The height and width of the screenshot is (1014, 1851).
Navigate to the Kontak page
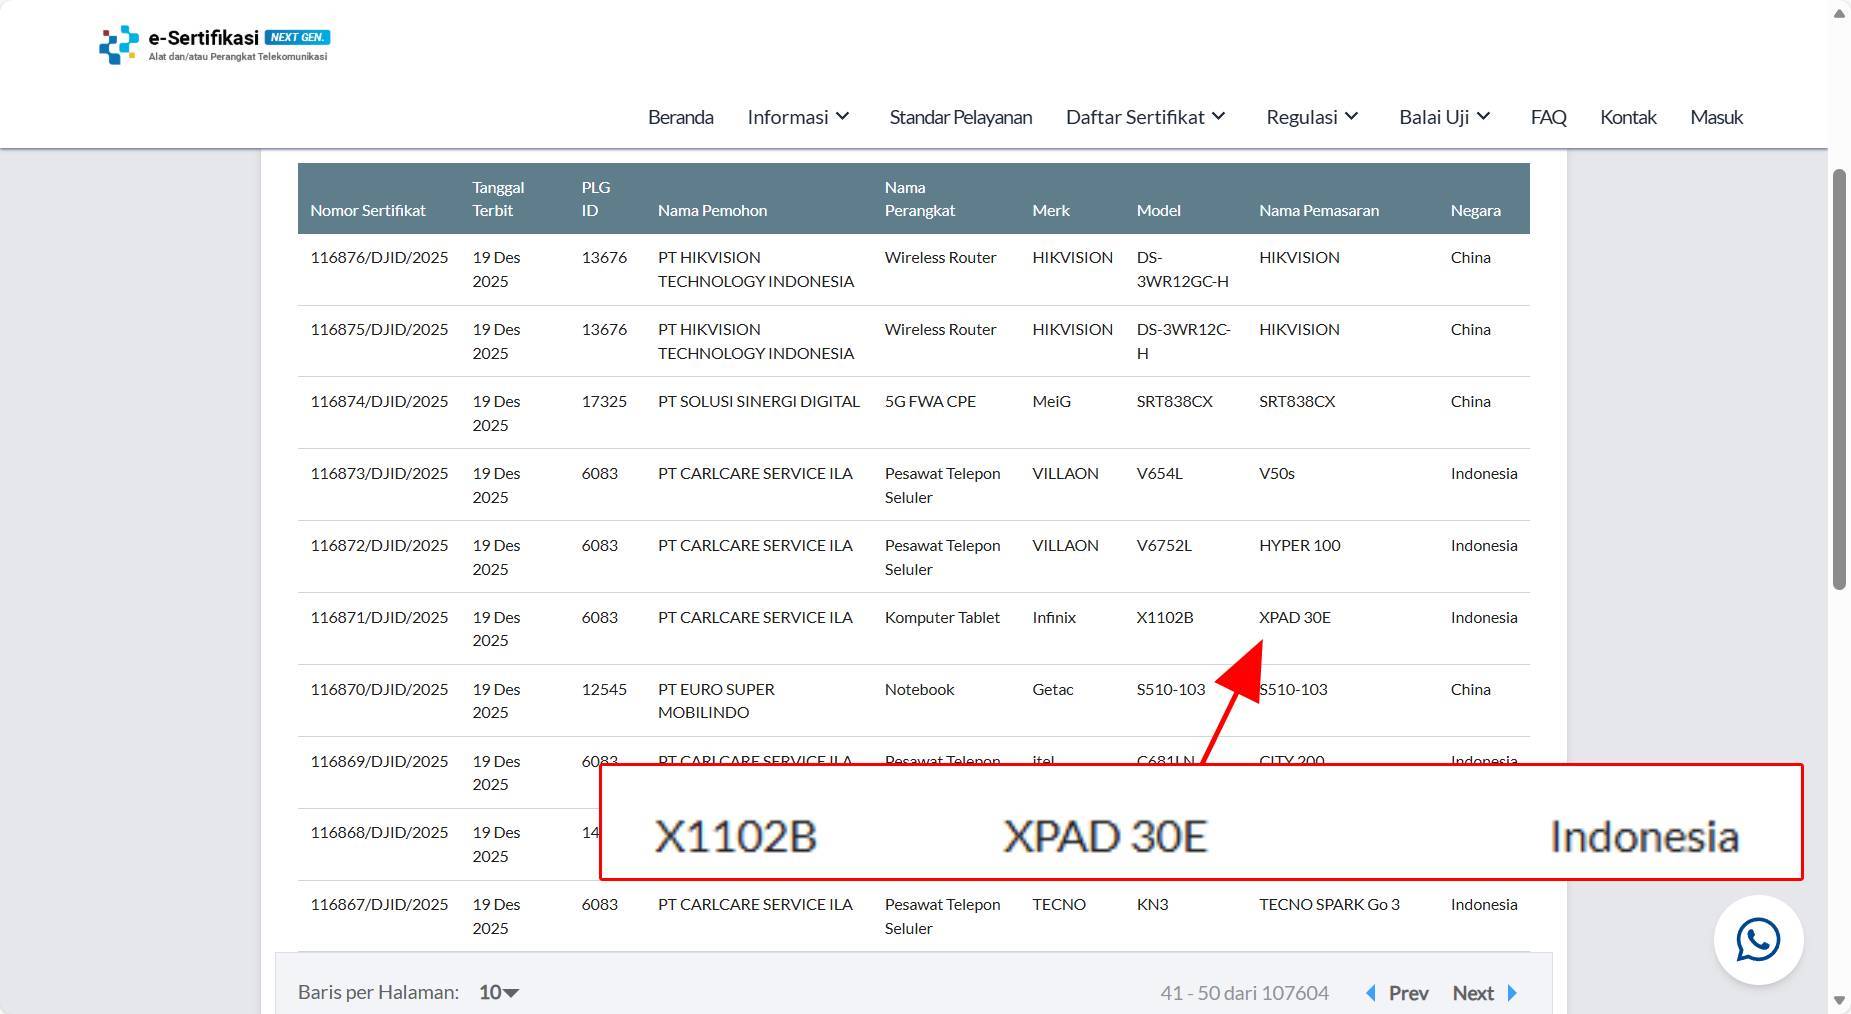click(x=1628, y=117)
